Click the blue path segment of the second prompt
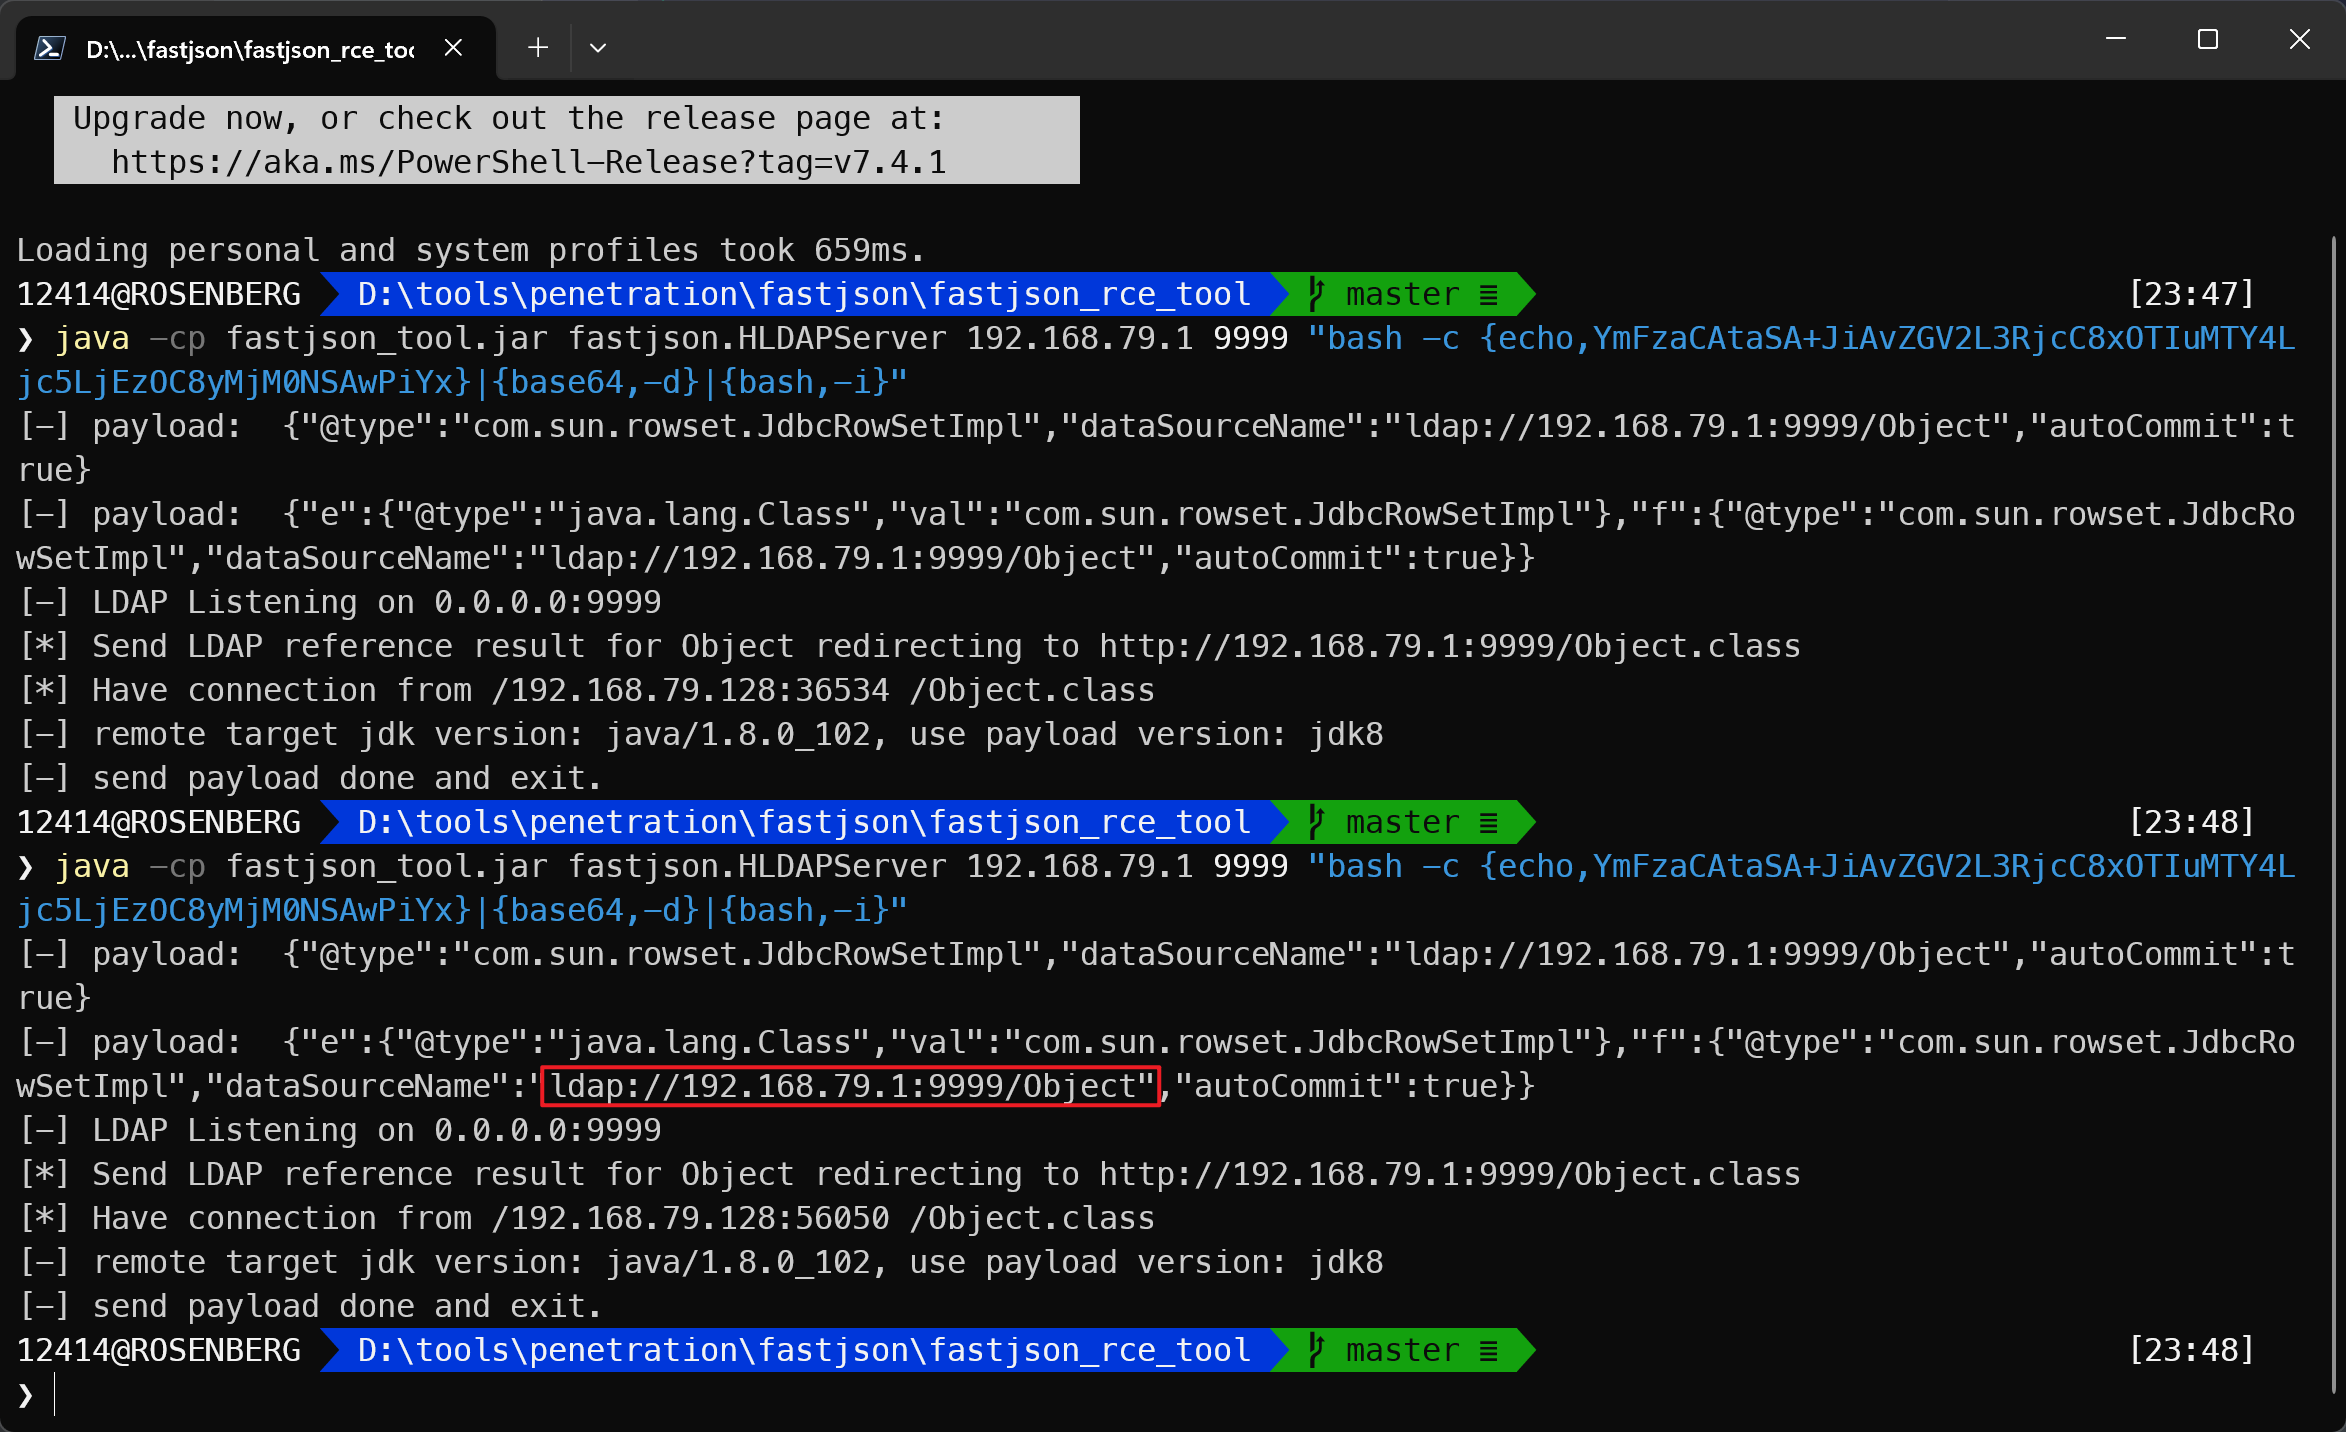 tap(803, 822)
